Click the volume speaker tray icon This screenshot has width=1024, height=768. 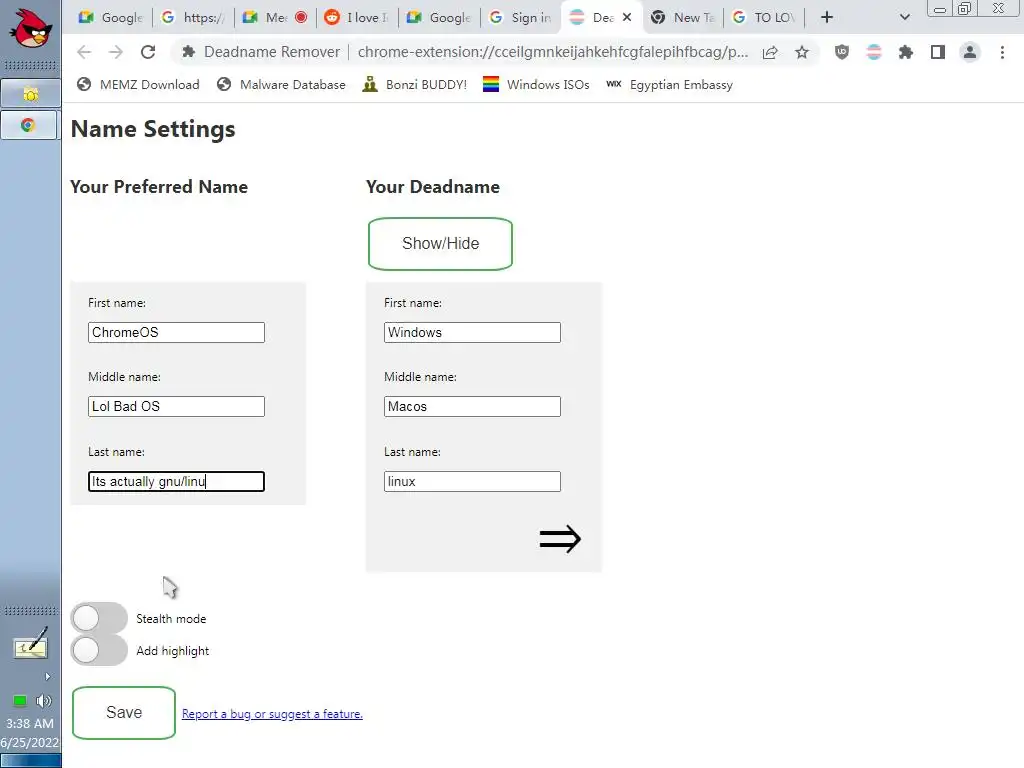[44, 701]
